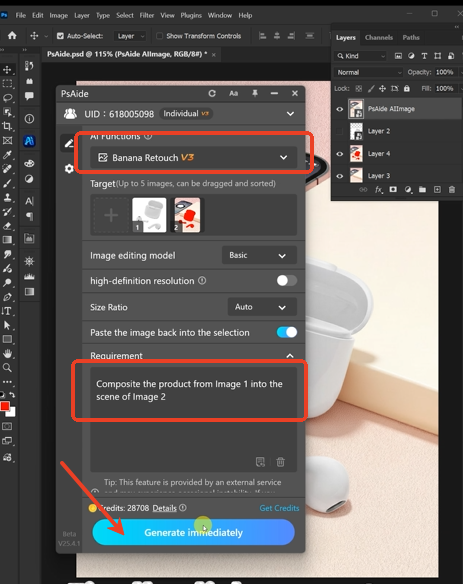Screen dimensions: 463x584
Task: Select the Brush tool
Action: pyautogui.click(x=7, y=183)
